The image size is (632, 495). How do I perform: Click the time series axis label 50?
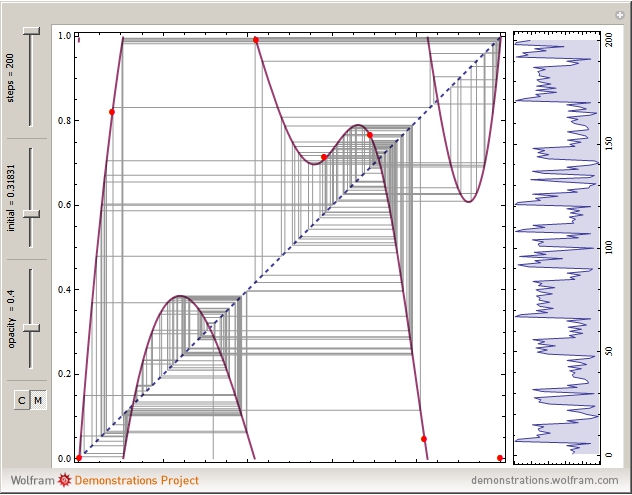point(609,351)
